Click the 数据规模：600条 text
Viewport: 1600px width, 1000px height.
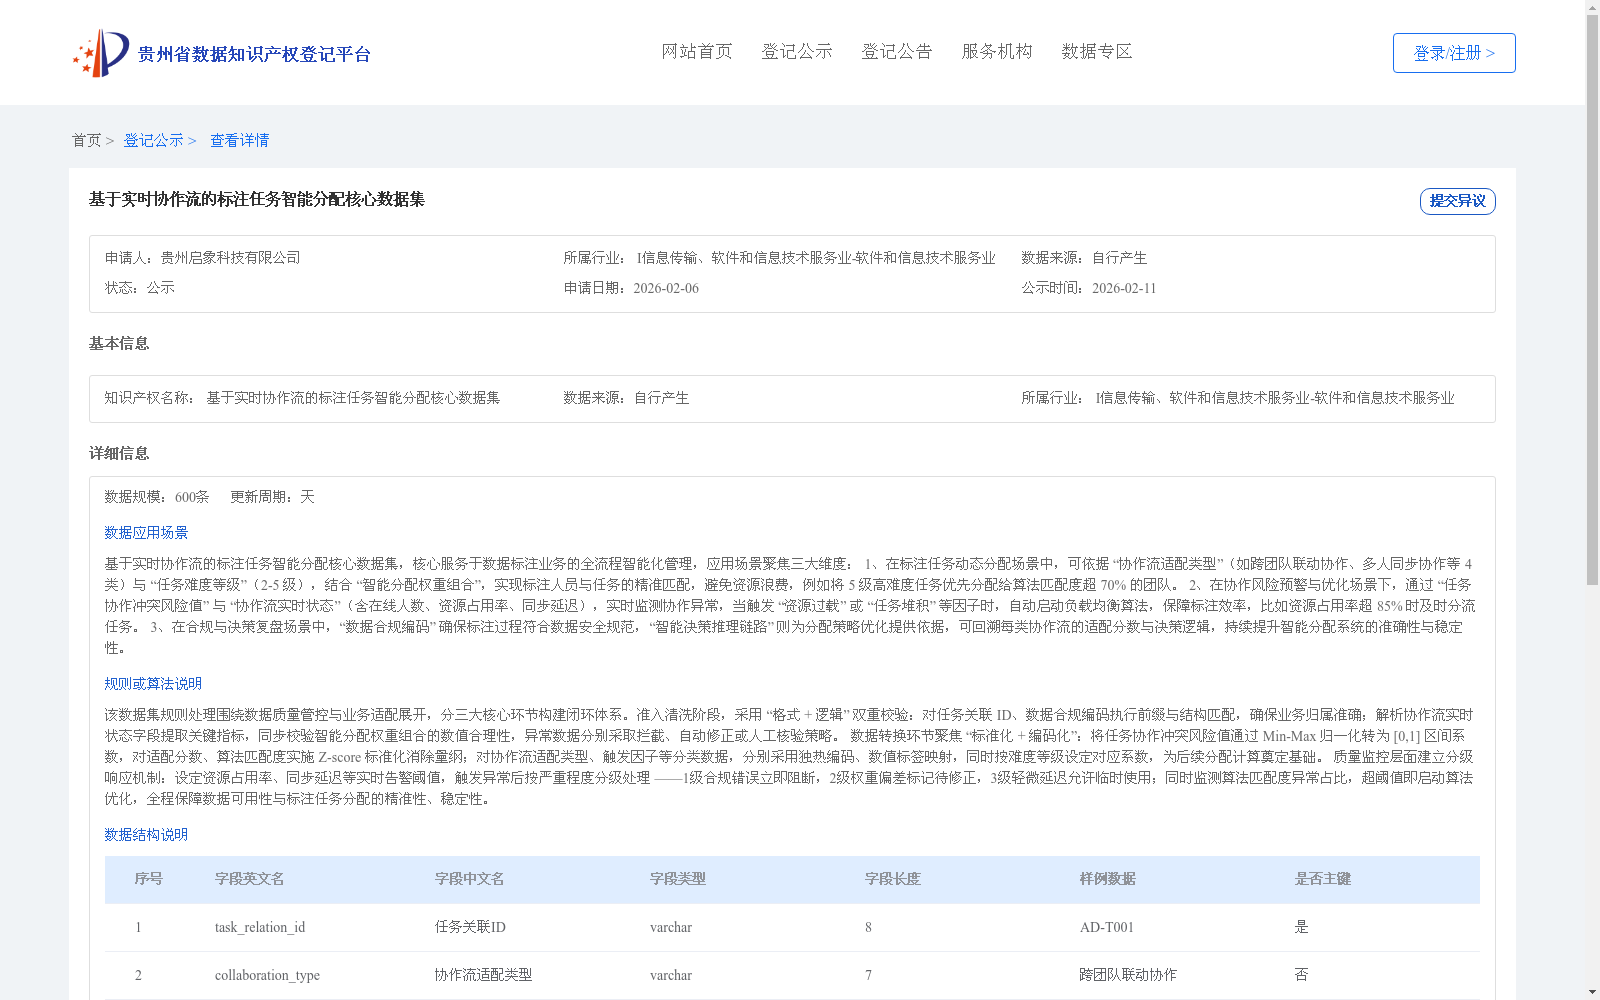[157, 497]
